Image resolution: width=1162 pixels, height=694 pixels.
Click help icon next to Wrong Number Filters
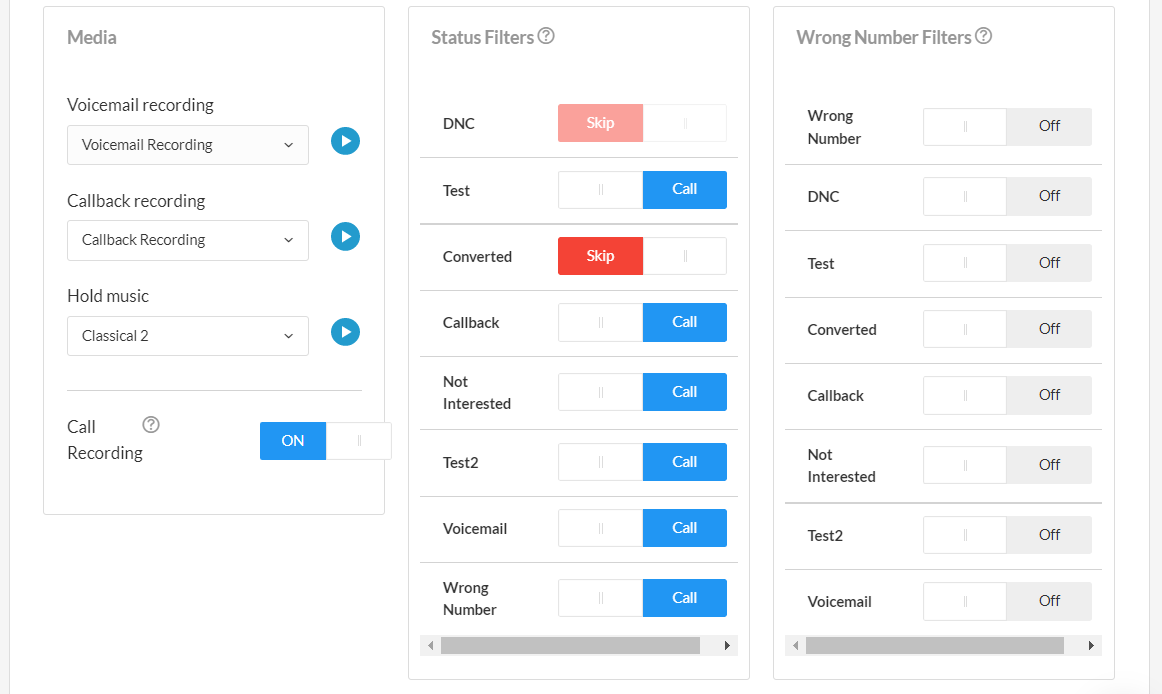[984, 36]
